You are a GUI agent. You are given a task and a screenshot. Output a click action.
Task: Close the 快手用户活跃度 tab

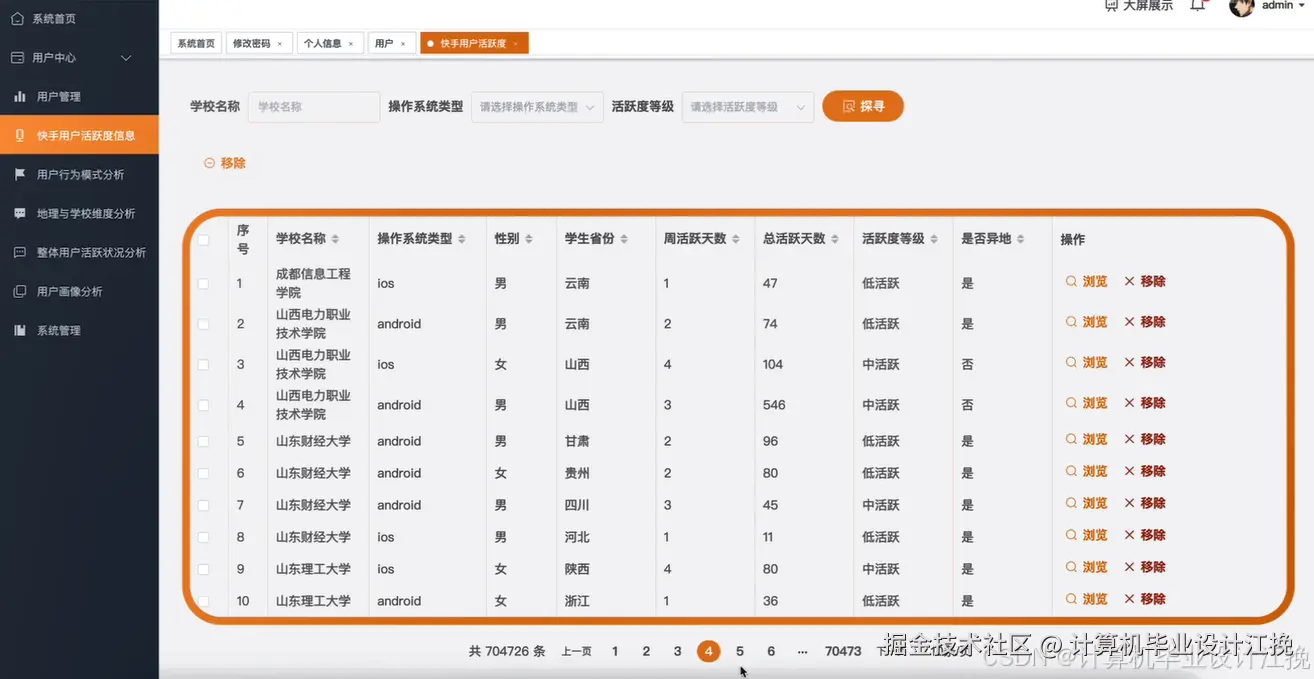[x=515, y=44]
